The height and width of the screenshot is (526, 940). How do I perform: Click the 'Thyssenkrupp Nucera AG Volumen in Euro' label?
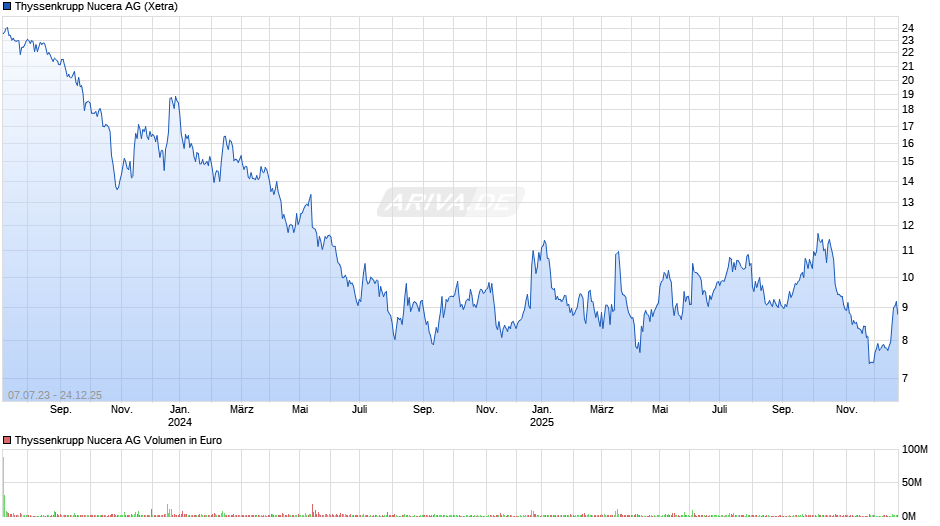(x=118, y=440)
